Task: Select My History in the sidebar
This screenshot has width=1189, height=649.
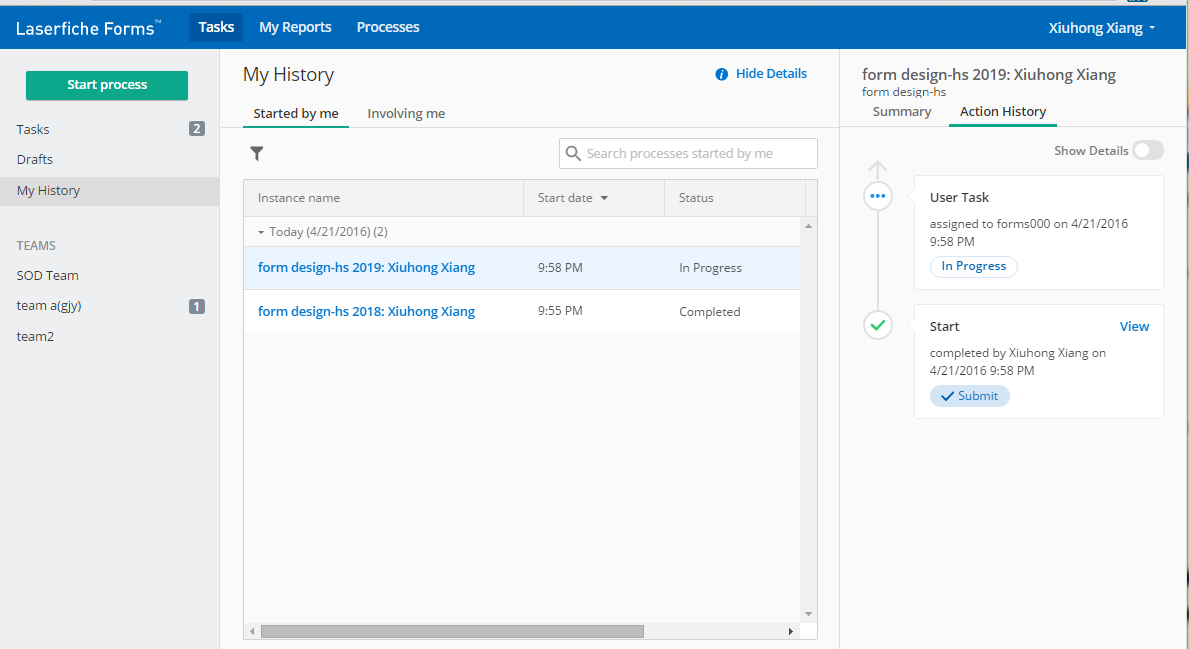Action: 109,191
